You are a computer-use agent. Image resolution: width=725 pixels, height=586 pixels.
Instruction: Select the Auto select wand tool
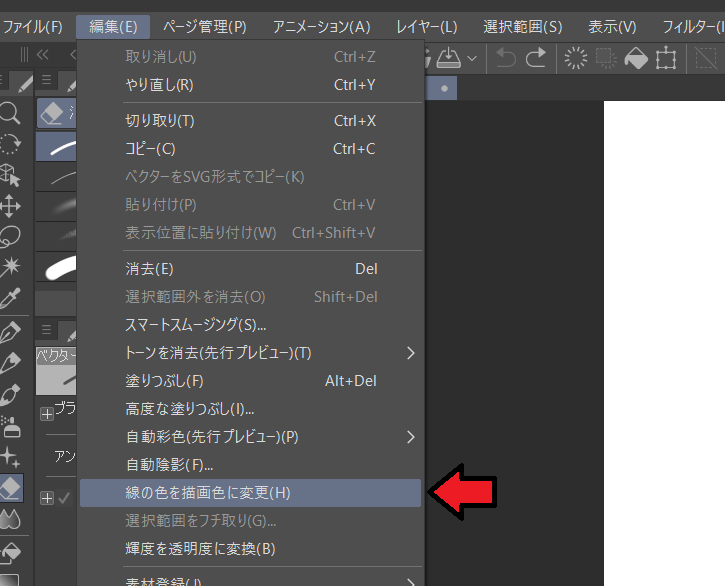coord(10,266)
